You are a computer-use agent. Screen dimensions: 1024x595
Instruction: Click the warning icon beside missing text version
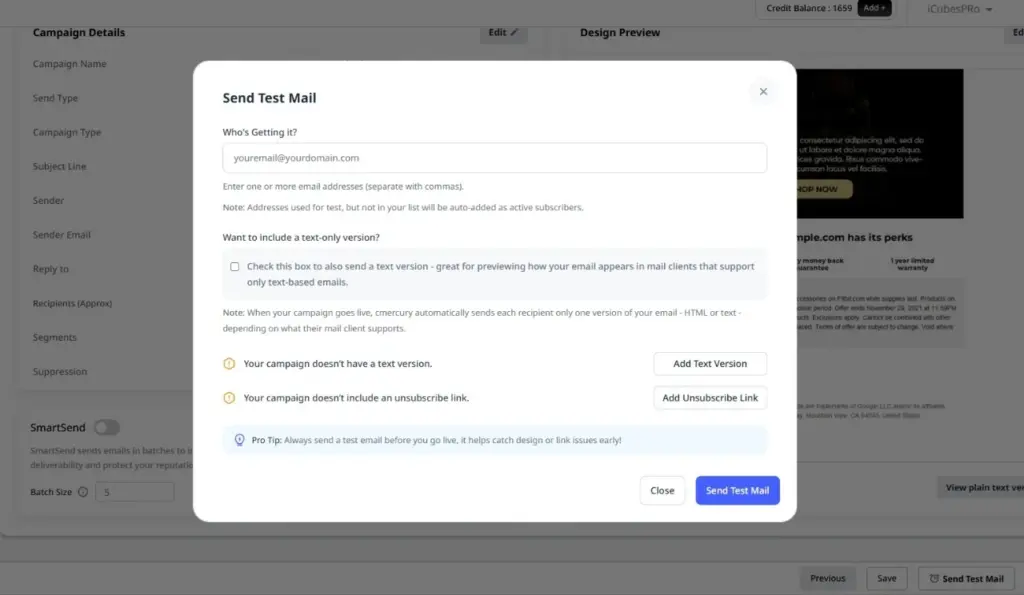[x=229, y=364]
